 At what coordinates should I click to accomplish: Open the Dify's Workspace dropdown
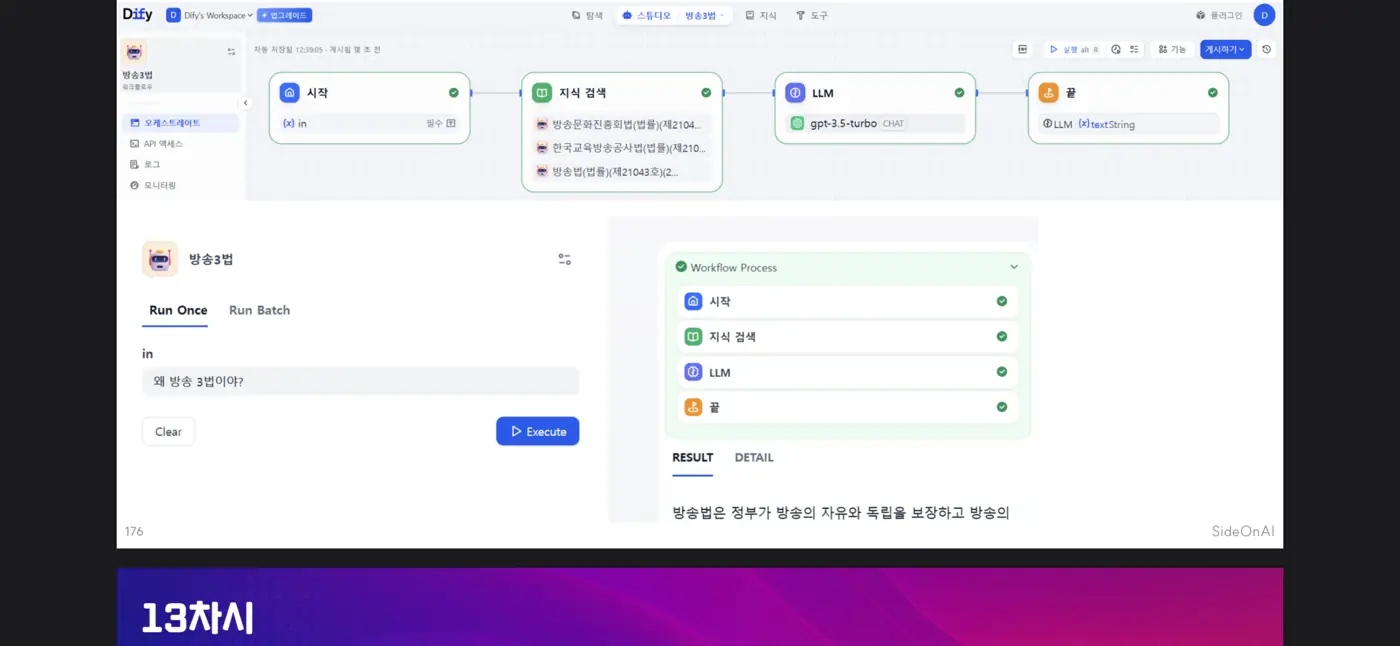[210, 15]
